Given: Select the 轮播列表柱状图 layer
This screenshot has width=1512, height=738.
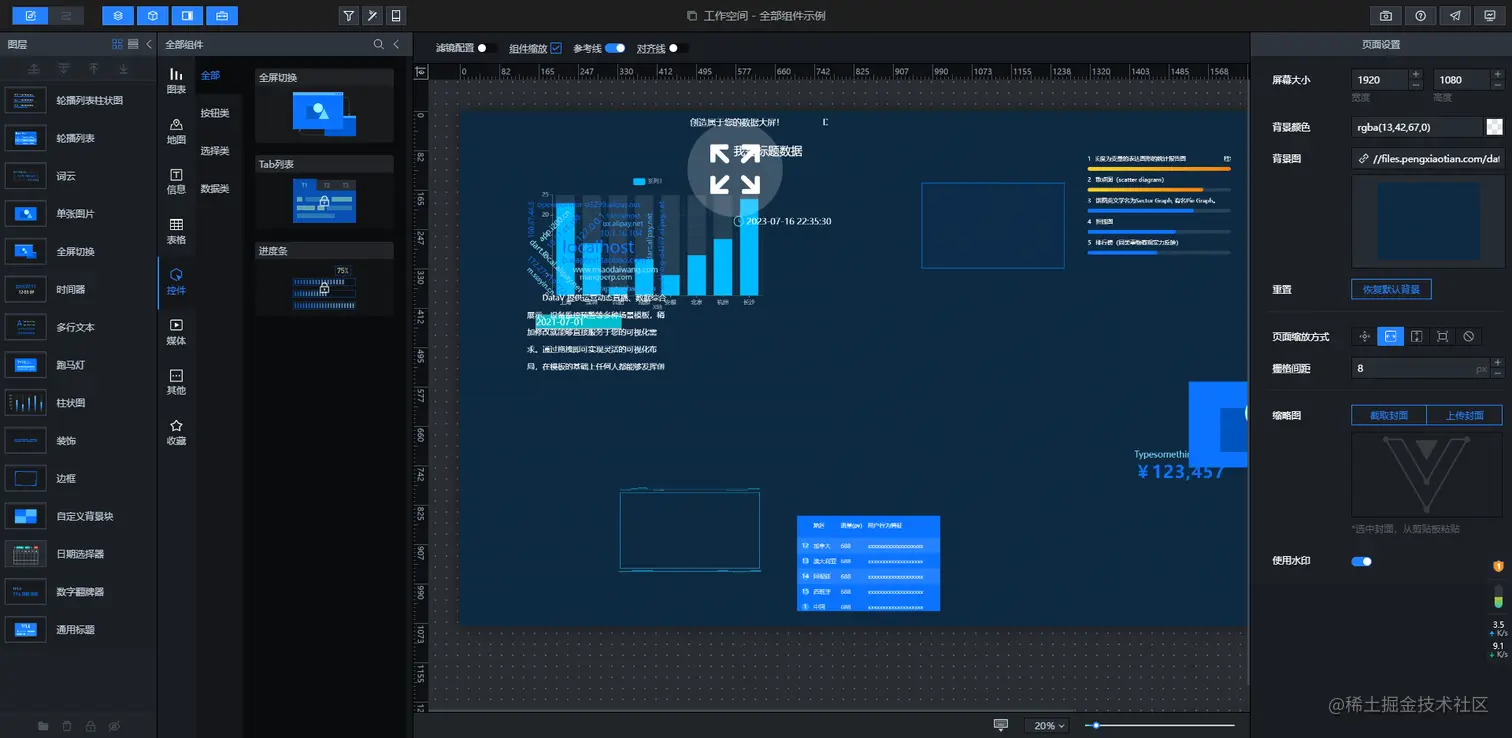Looking at the screenshot, I should pyautogui.click(x=78, y=100).
